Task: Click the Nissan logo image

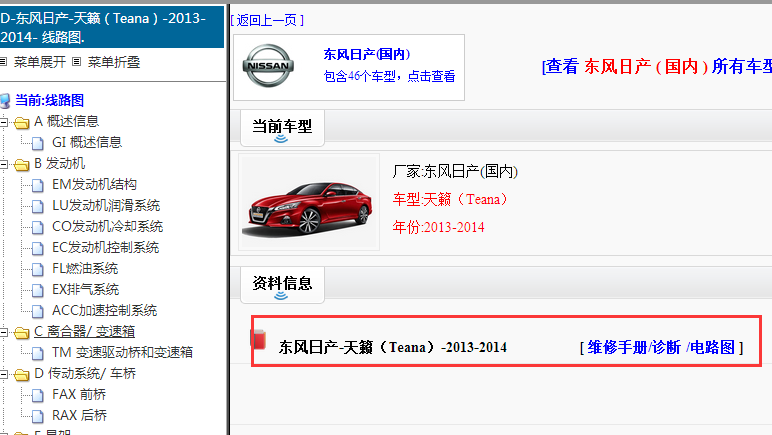Action: point(268,66)
